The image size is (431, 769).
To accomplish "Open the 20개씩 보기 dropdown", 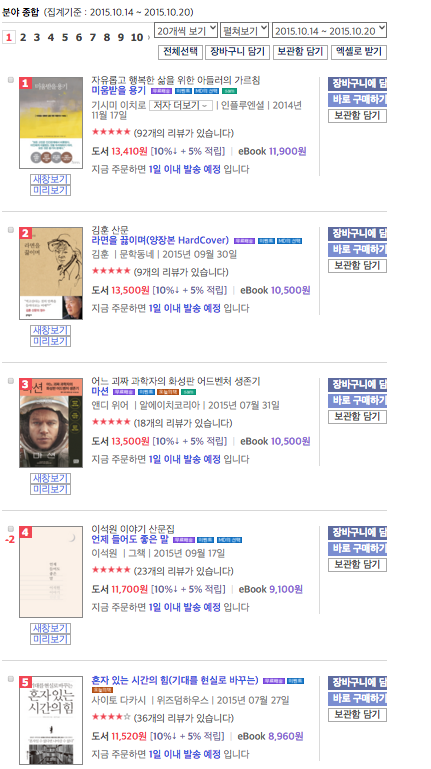I will [x=186, y=30].
